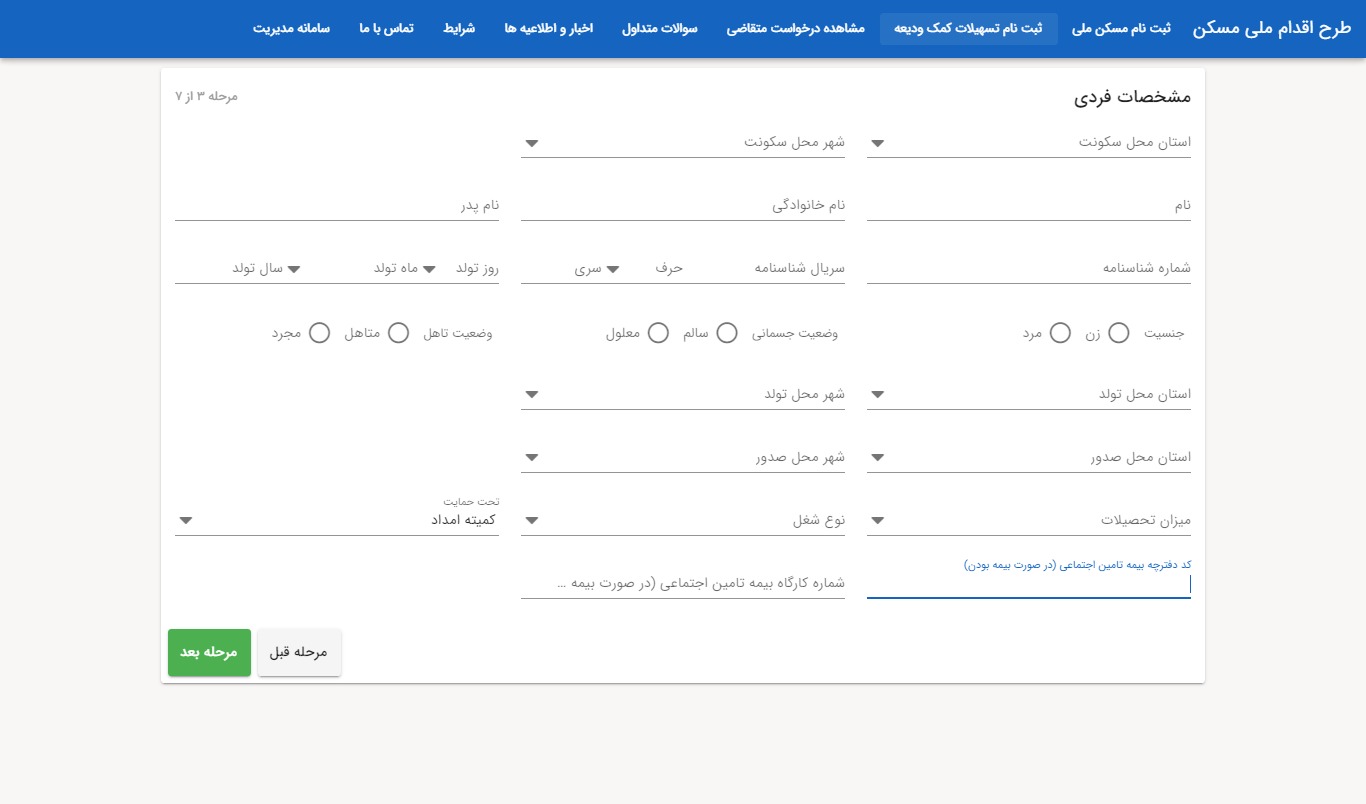This screenshot has height=804, width=1366.
Task: Select متاهل marital status
Action: (398, 333)
